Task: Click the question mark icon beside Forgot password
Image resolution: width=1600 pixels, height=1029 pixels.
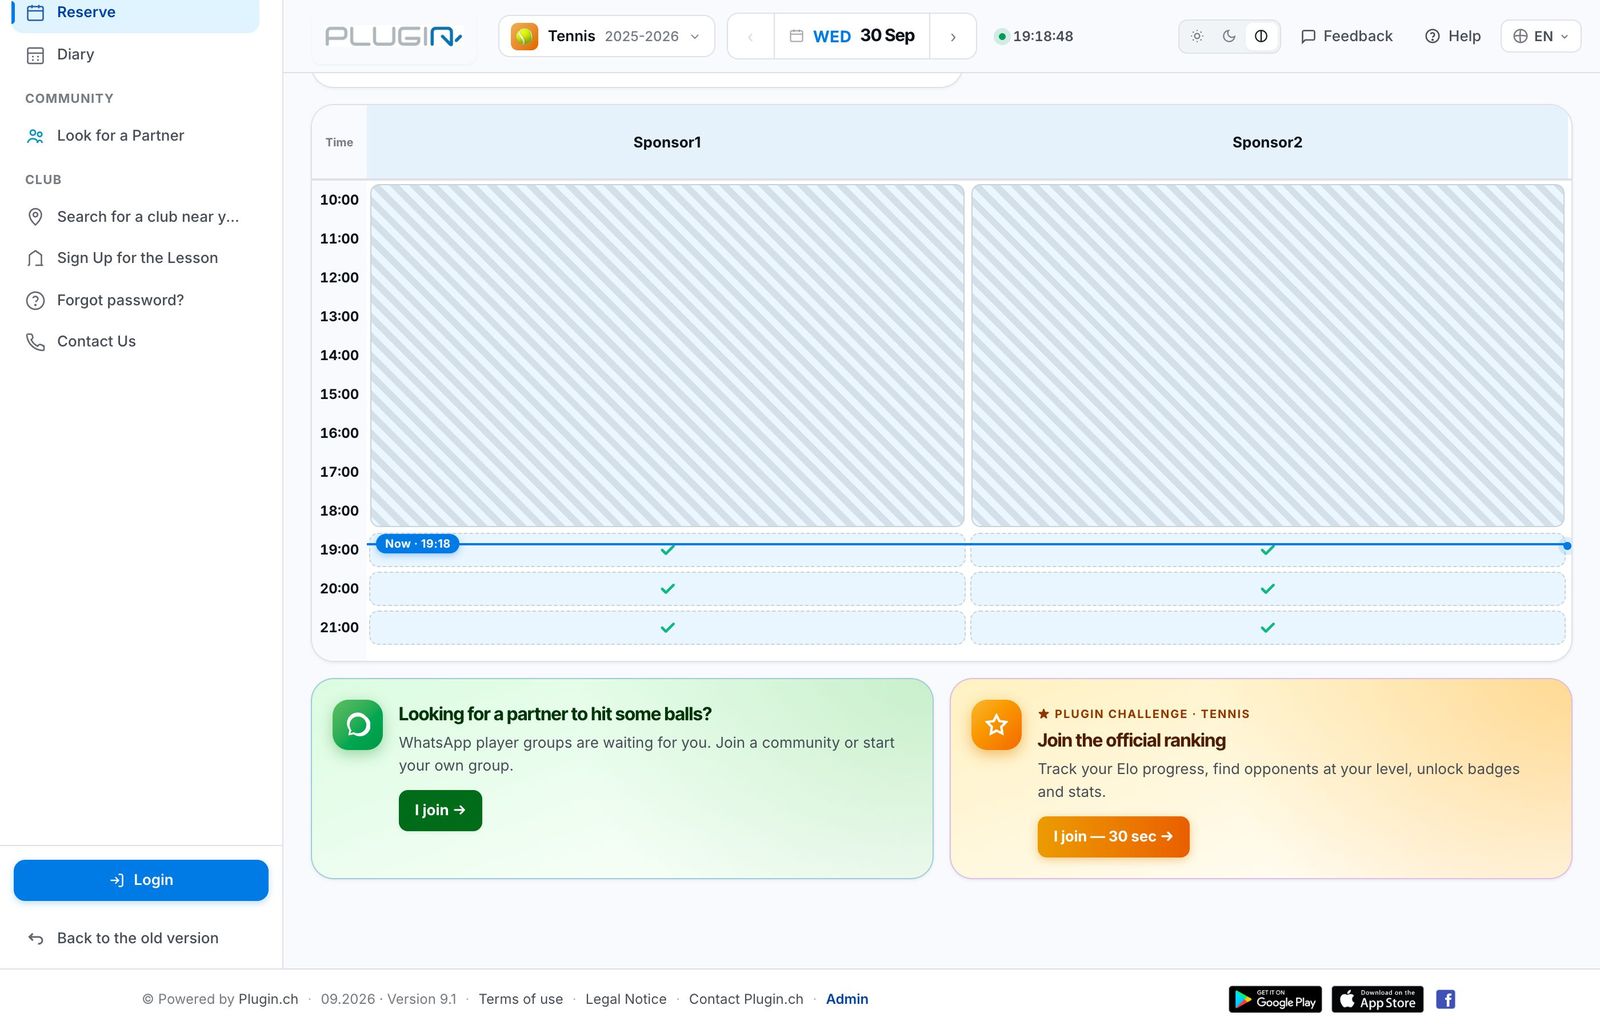Action: (x=35, y=300)
